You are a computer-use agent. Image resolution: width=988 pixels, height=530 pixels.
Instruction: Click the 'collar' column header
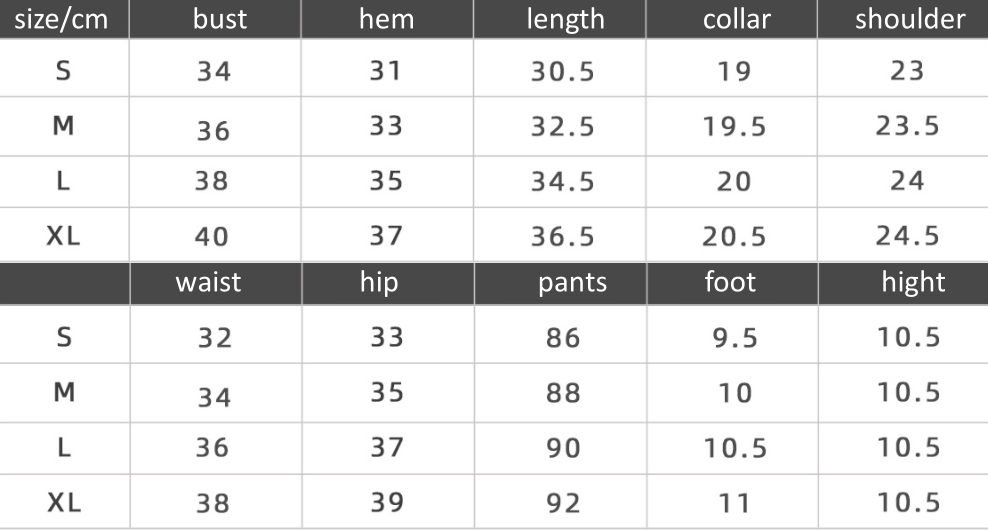coord(736,19)
